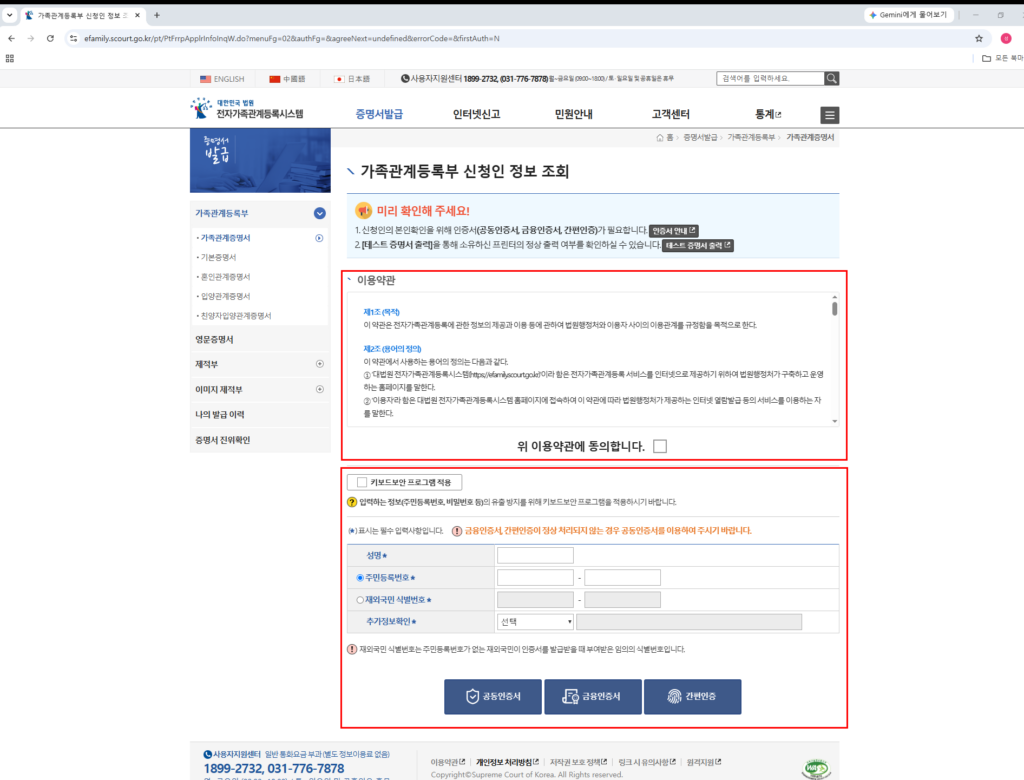Click 가족관계등록부 in breadcrumb

pyautogui.click(x=751, y=137)
